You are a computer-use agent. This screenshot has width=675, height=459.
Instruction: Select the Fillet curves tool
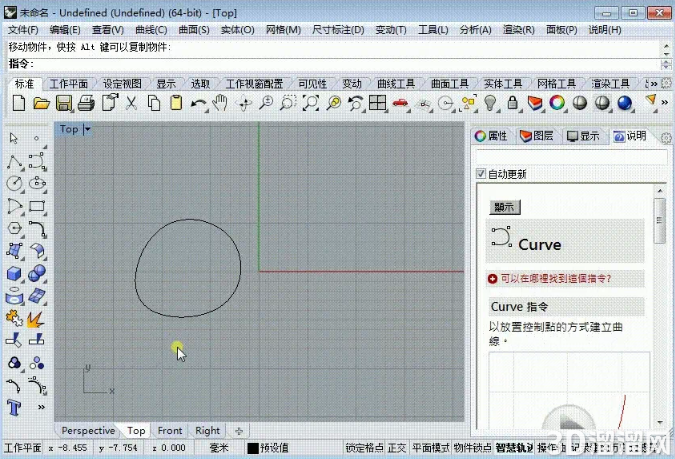37,229
